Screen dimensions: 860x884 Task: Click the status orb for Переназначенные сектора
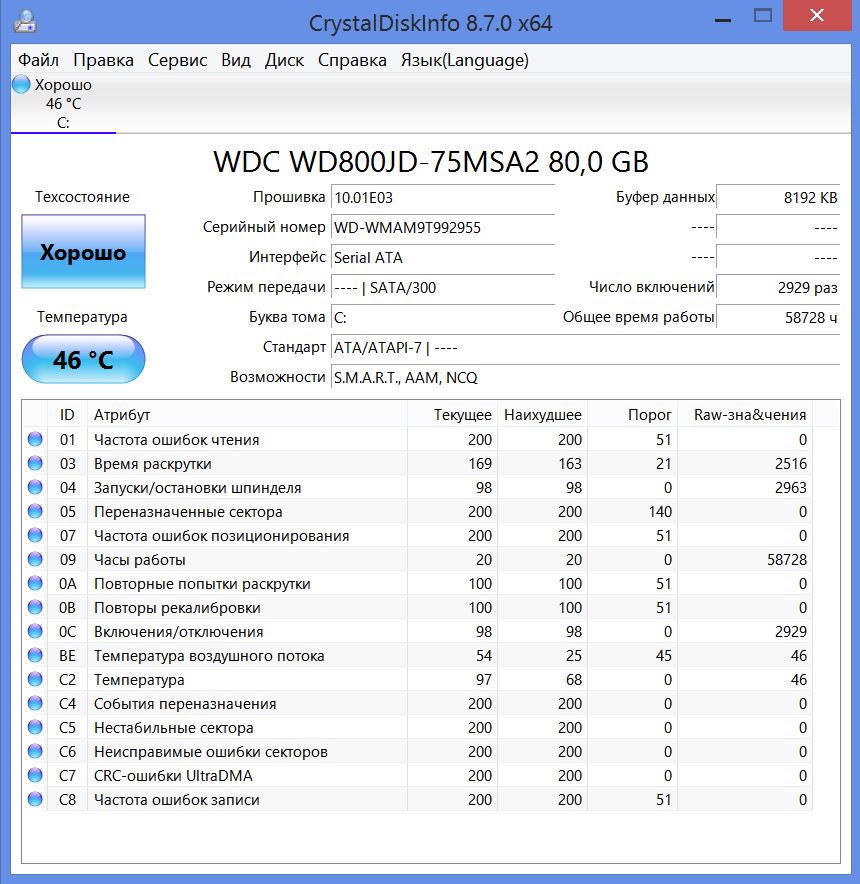[x=35, y=511]
